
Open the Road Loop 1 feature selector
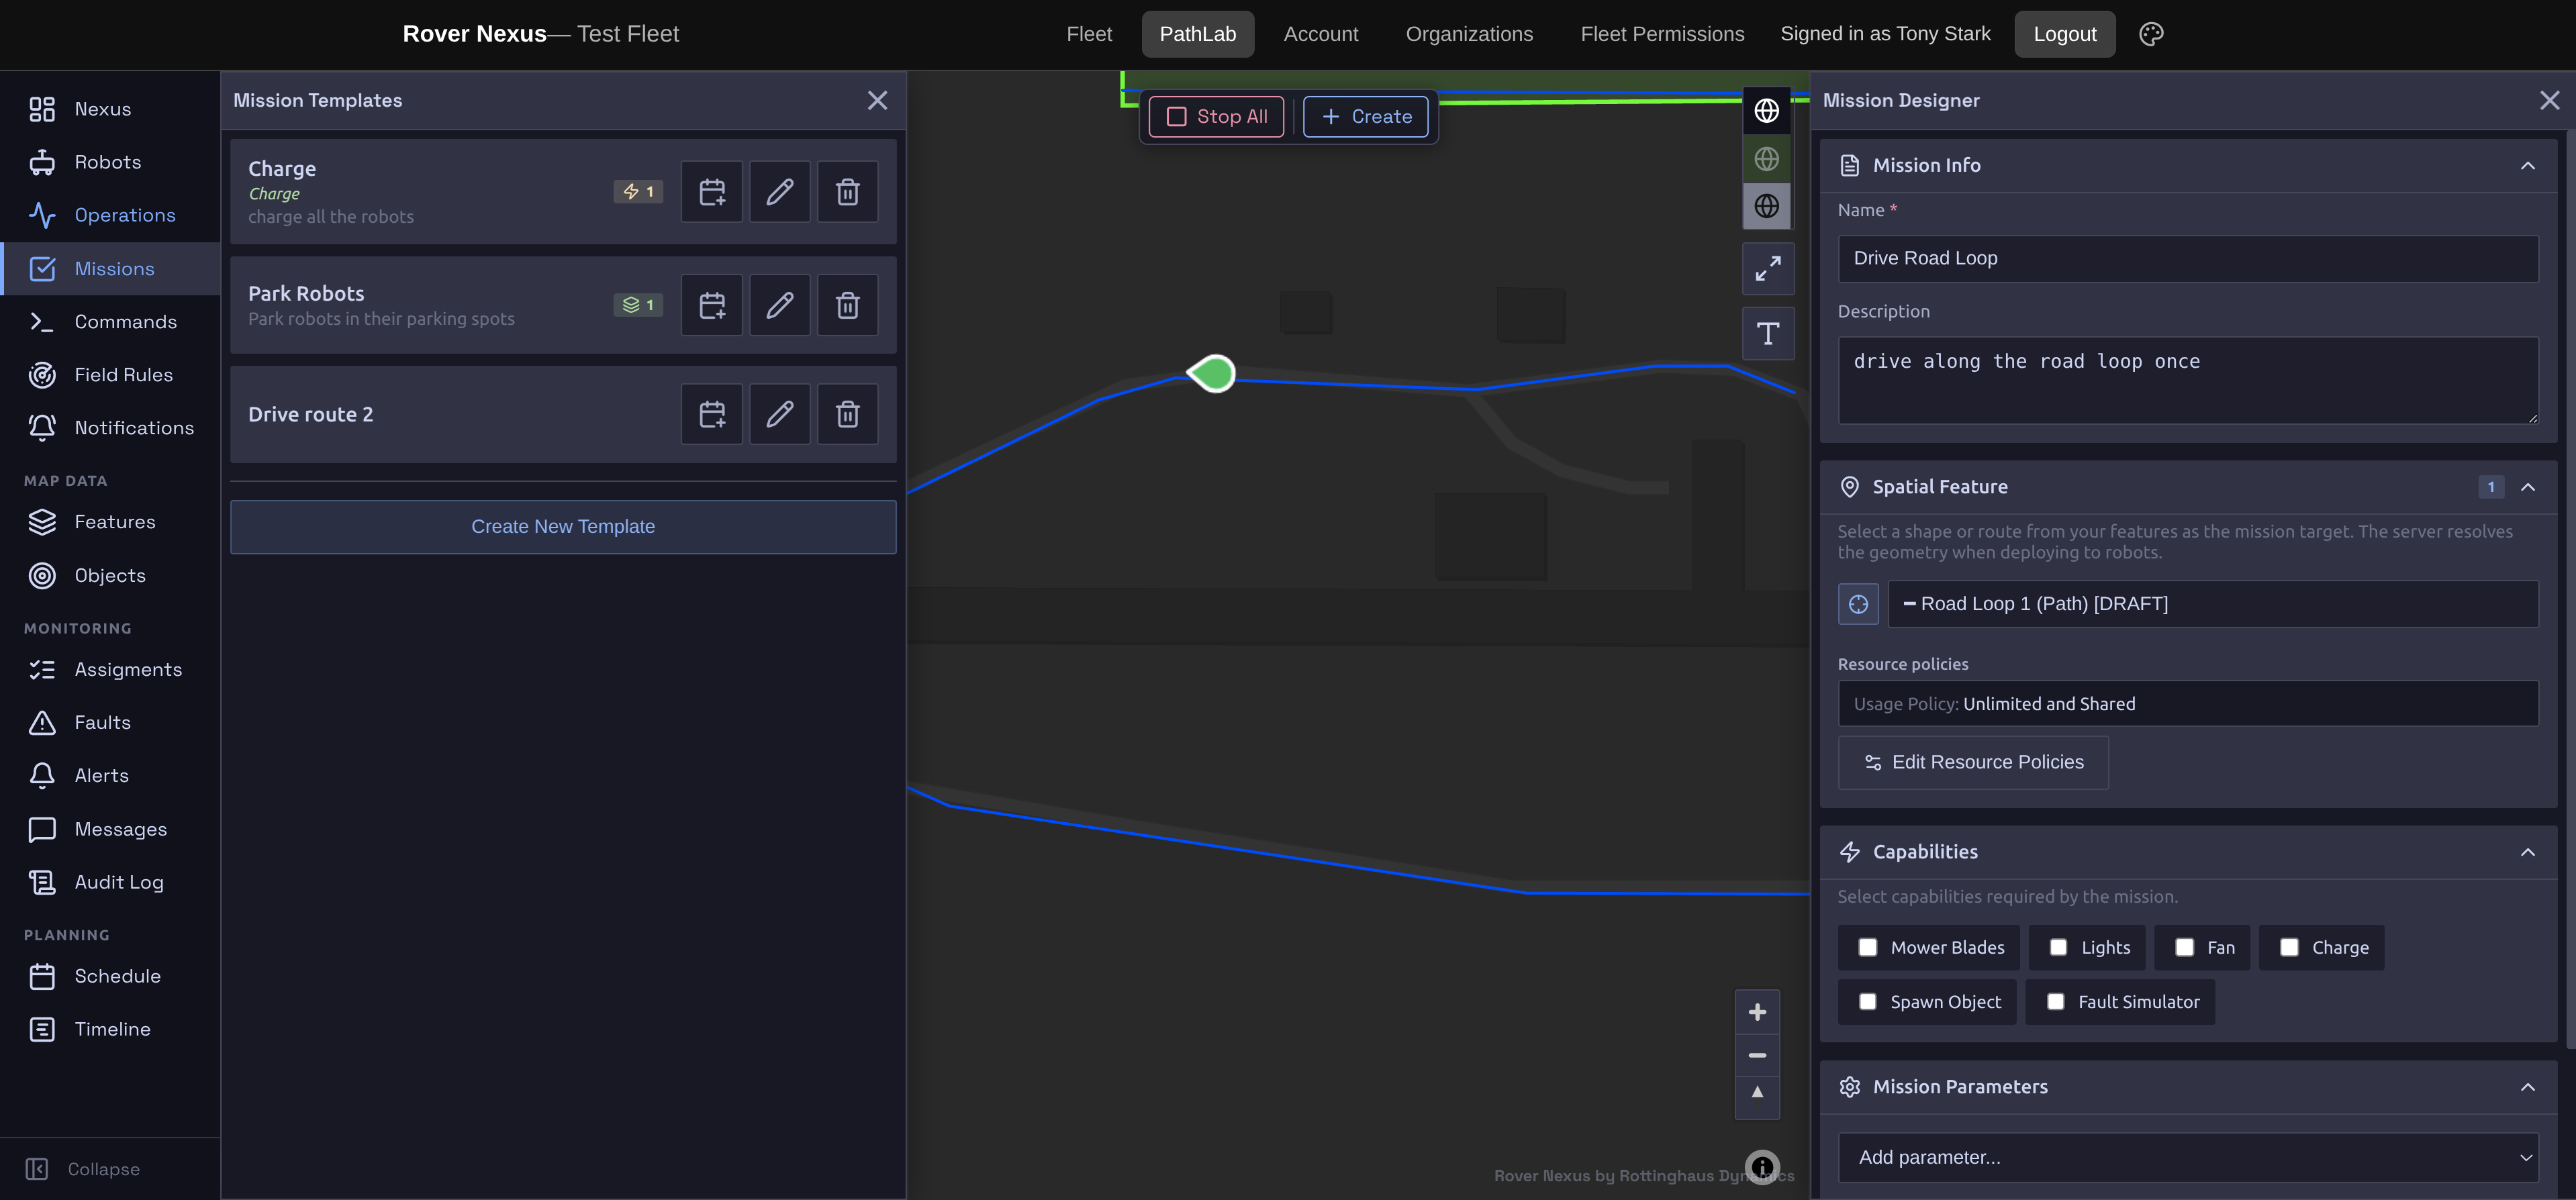[x=2212, y=604]
